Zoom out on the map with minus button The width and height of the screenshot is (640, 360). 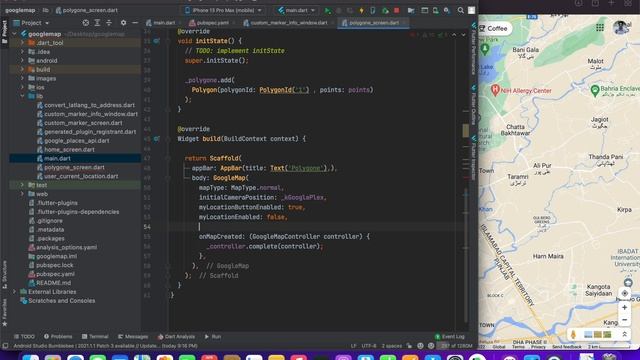click(x=624, y=320)
